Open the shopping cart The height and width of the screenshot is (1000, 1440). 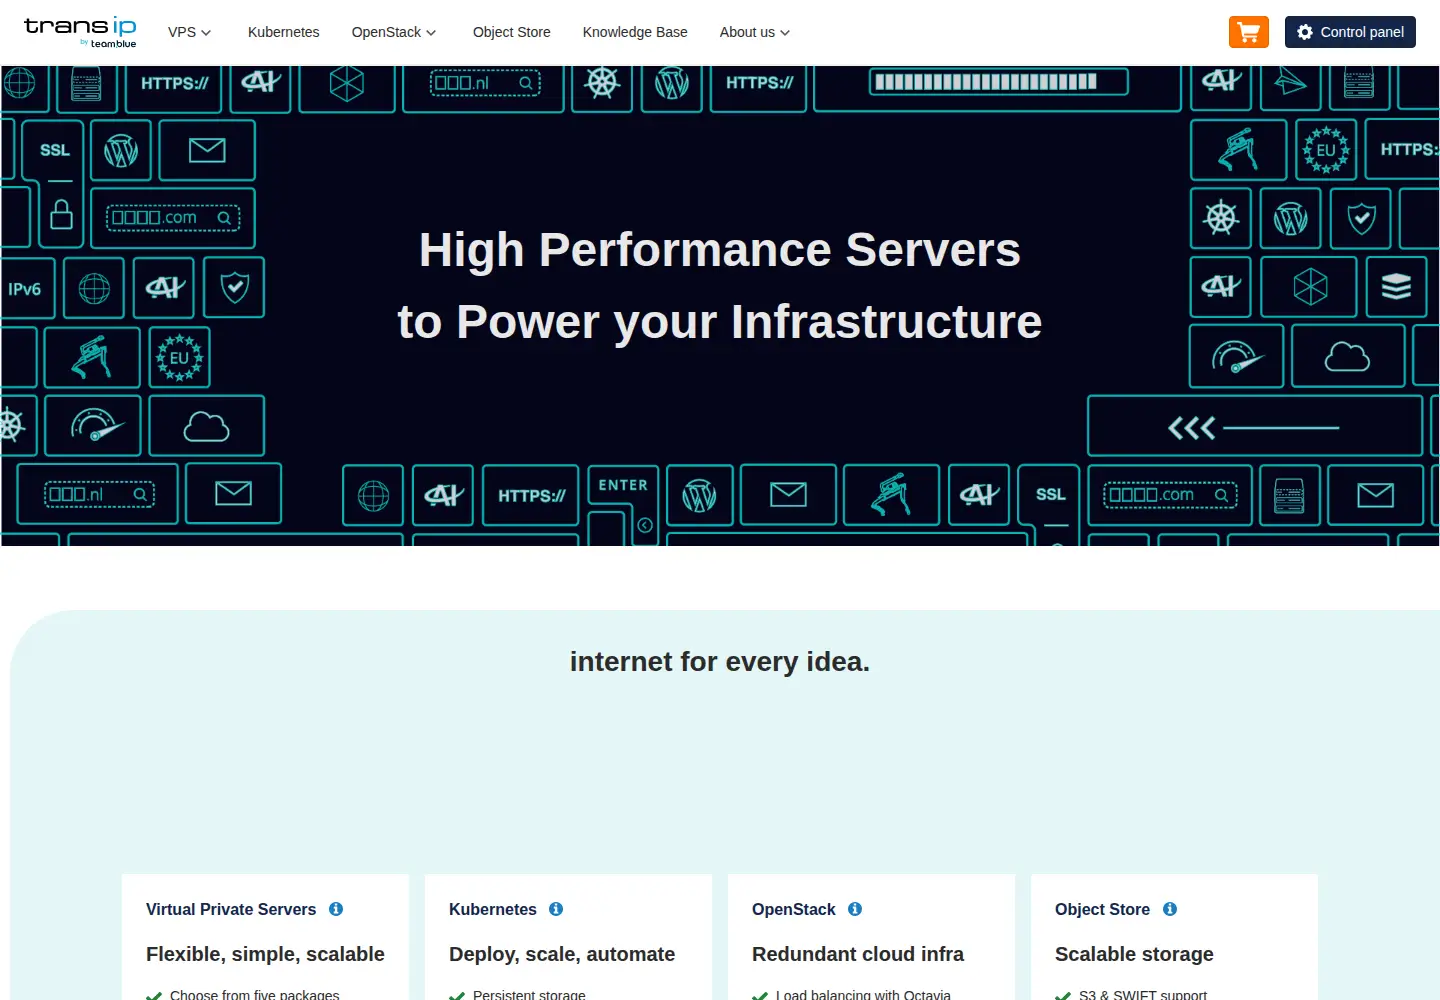coord(1248,32)
